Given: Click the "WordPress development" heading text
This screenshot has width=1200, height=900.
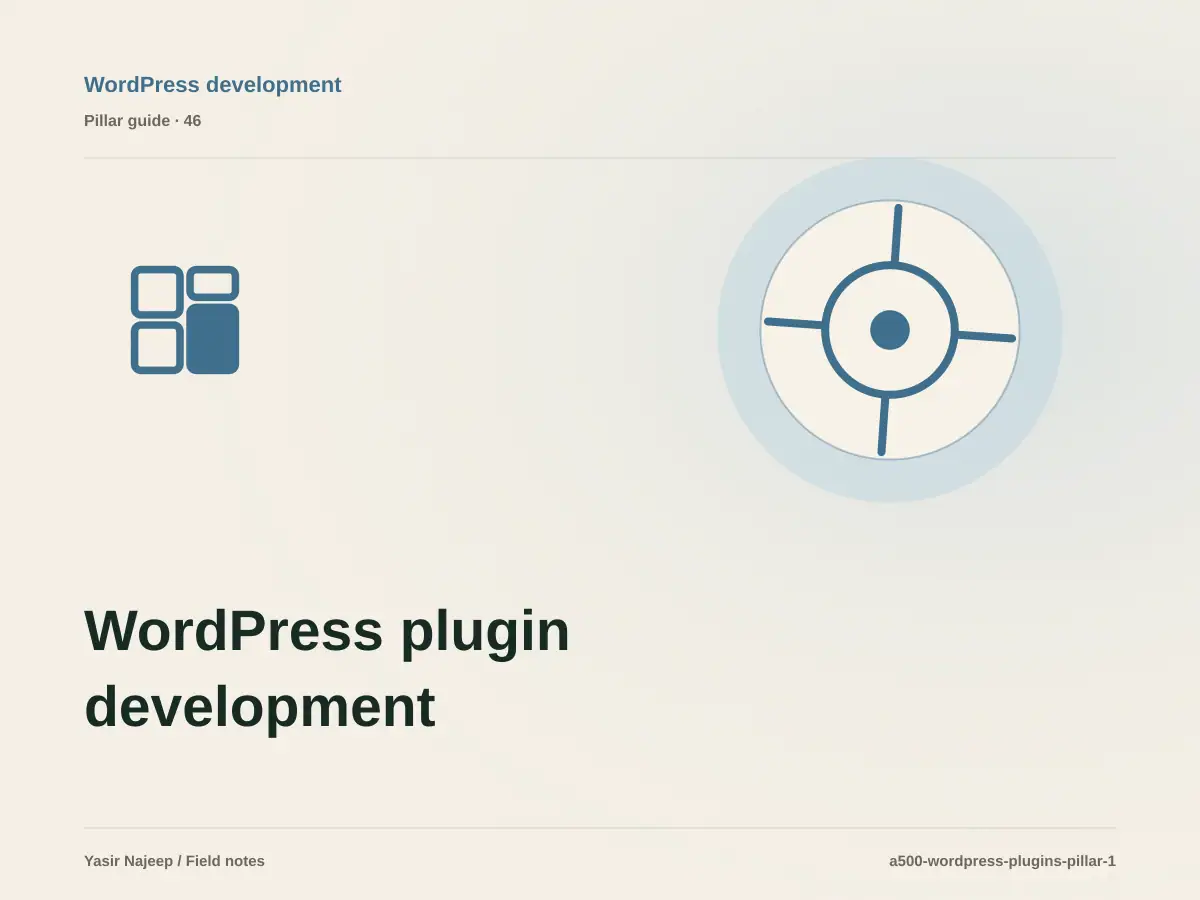Looking at the screenshot, I should click(213, 85).
